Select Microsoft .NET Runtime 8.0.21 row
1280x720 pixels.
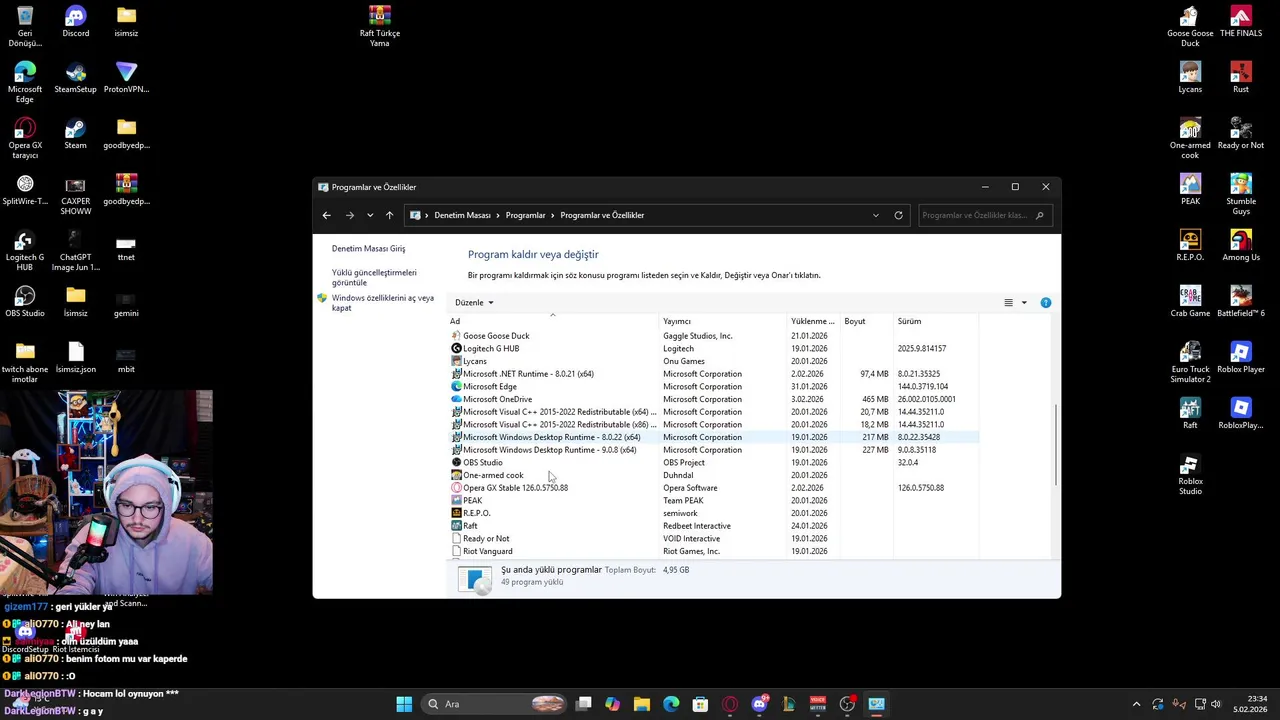point(714,374)
